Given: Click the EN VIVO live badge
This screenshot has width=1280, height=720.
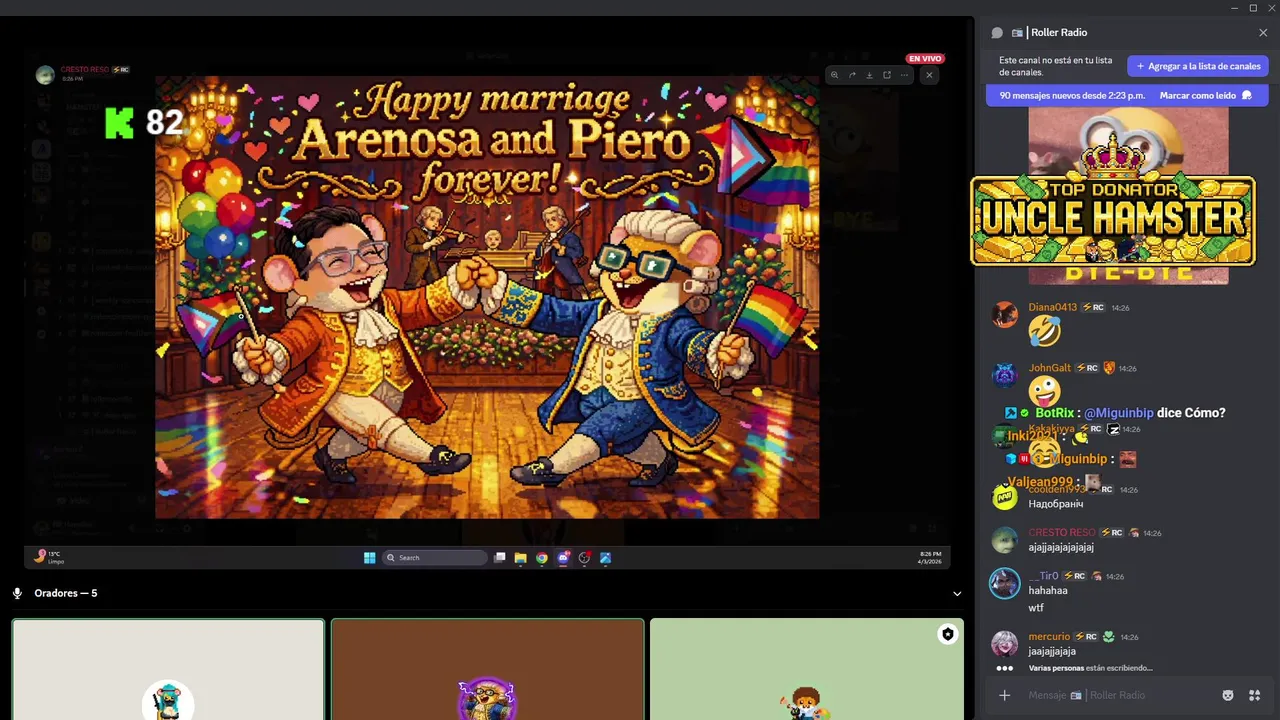Looking at the screenshot, I should coord(925,59).
